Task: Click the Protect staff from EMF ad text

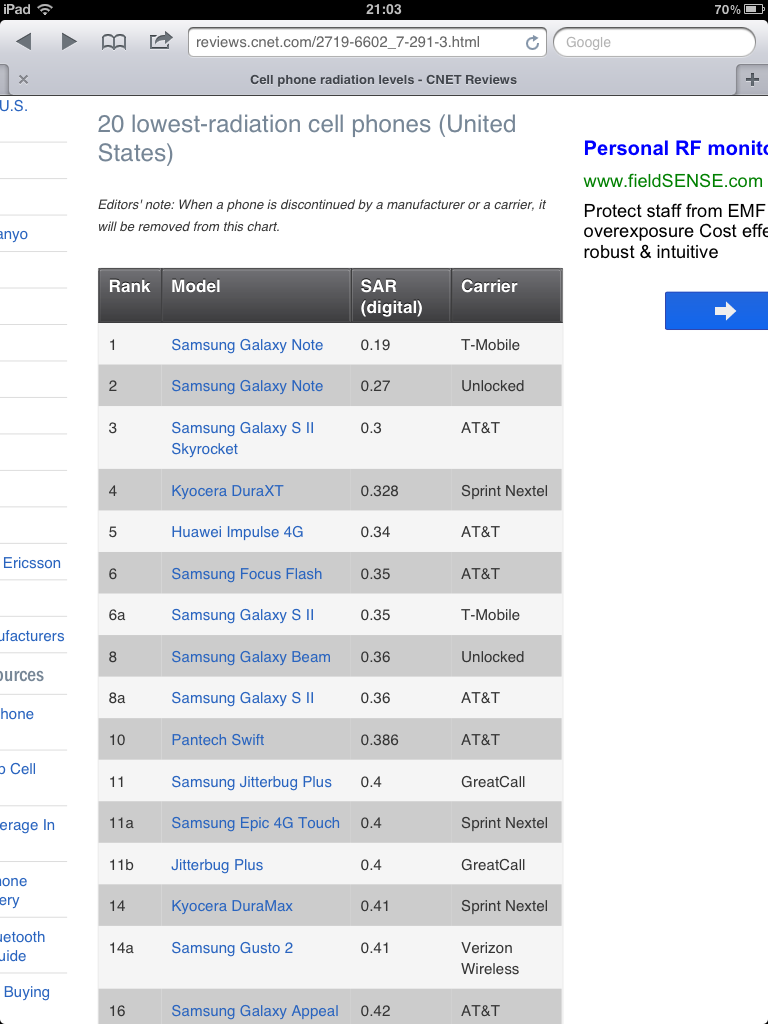Action: [x=675, y=231]
